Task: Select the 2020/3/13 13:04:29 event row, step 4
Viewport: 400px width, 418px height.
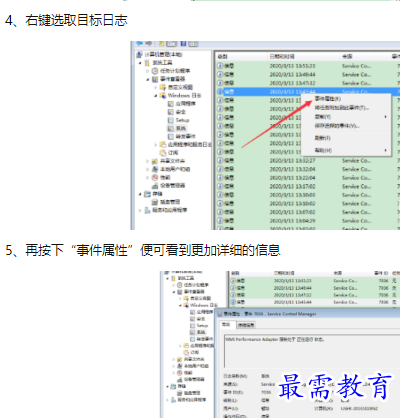Action: (x=307, y=221)
